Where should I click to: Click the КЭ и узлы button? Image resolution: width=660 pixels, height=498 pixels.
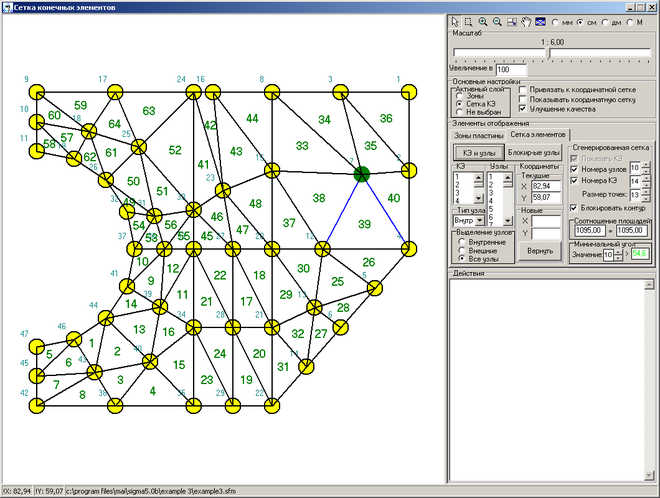click(x=479, y=153)
